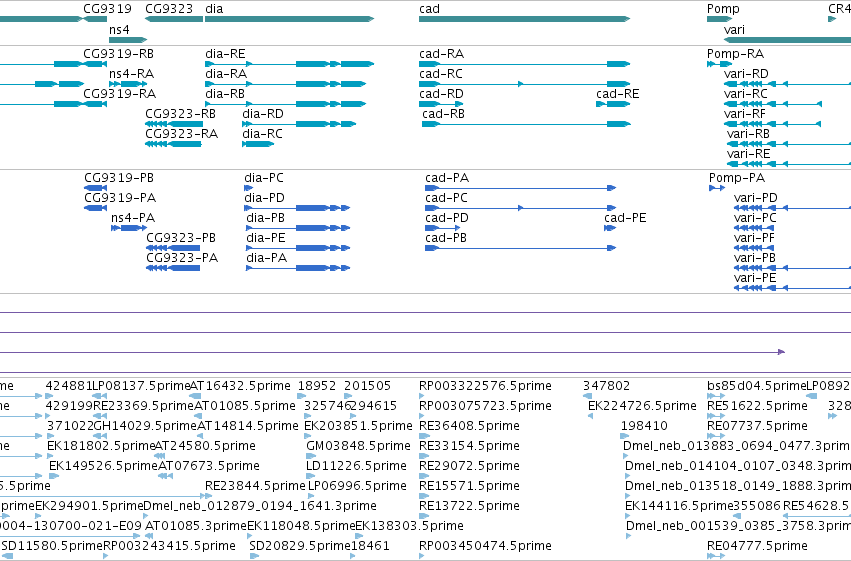
Task: Click the cad-RD transcript label
Action: pos(441,94)
